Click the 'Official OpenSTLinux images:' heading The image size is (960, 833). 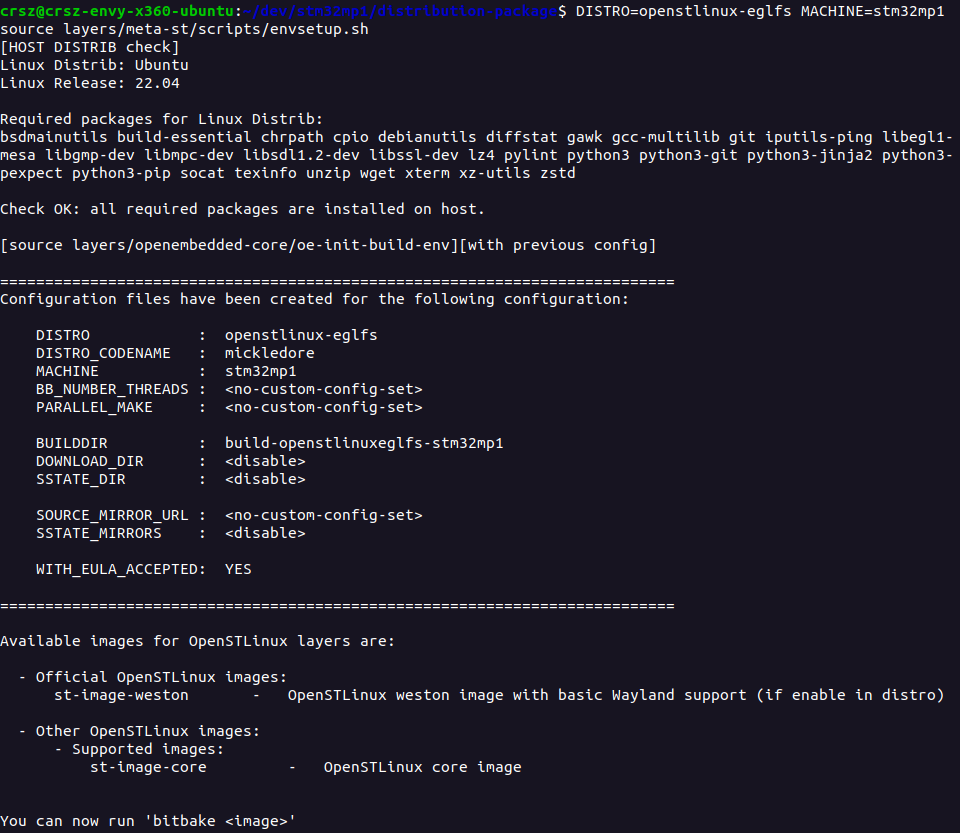(x=162, y=678)
